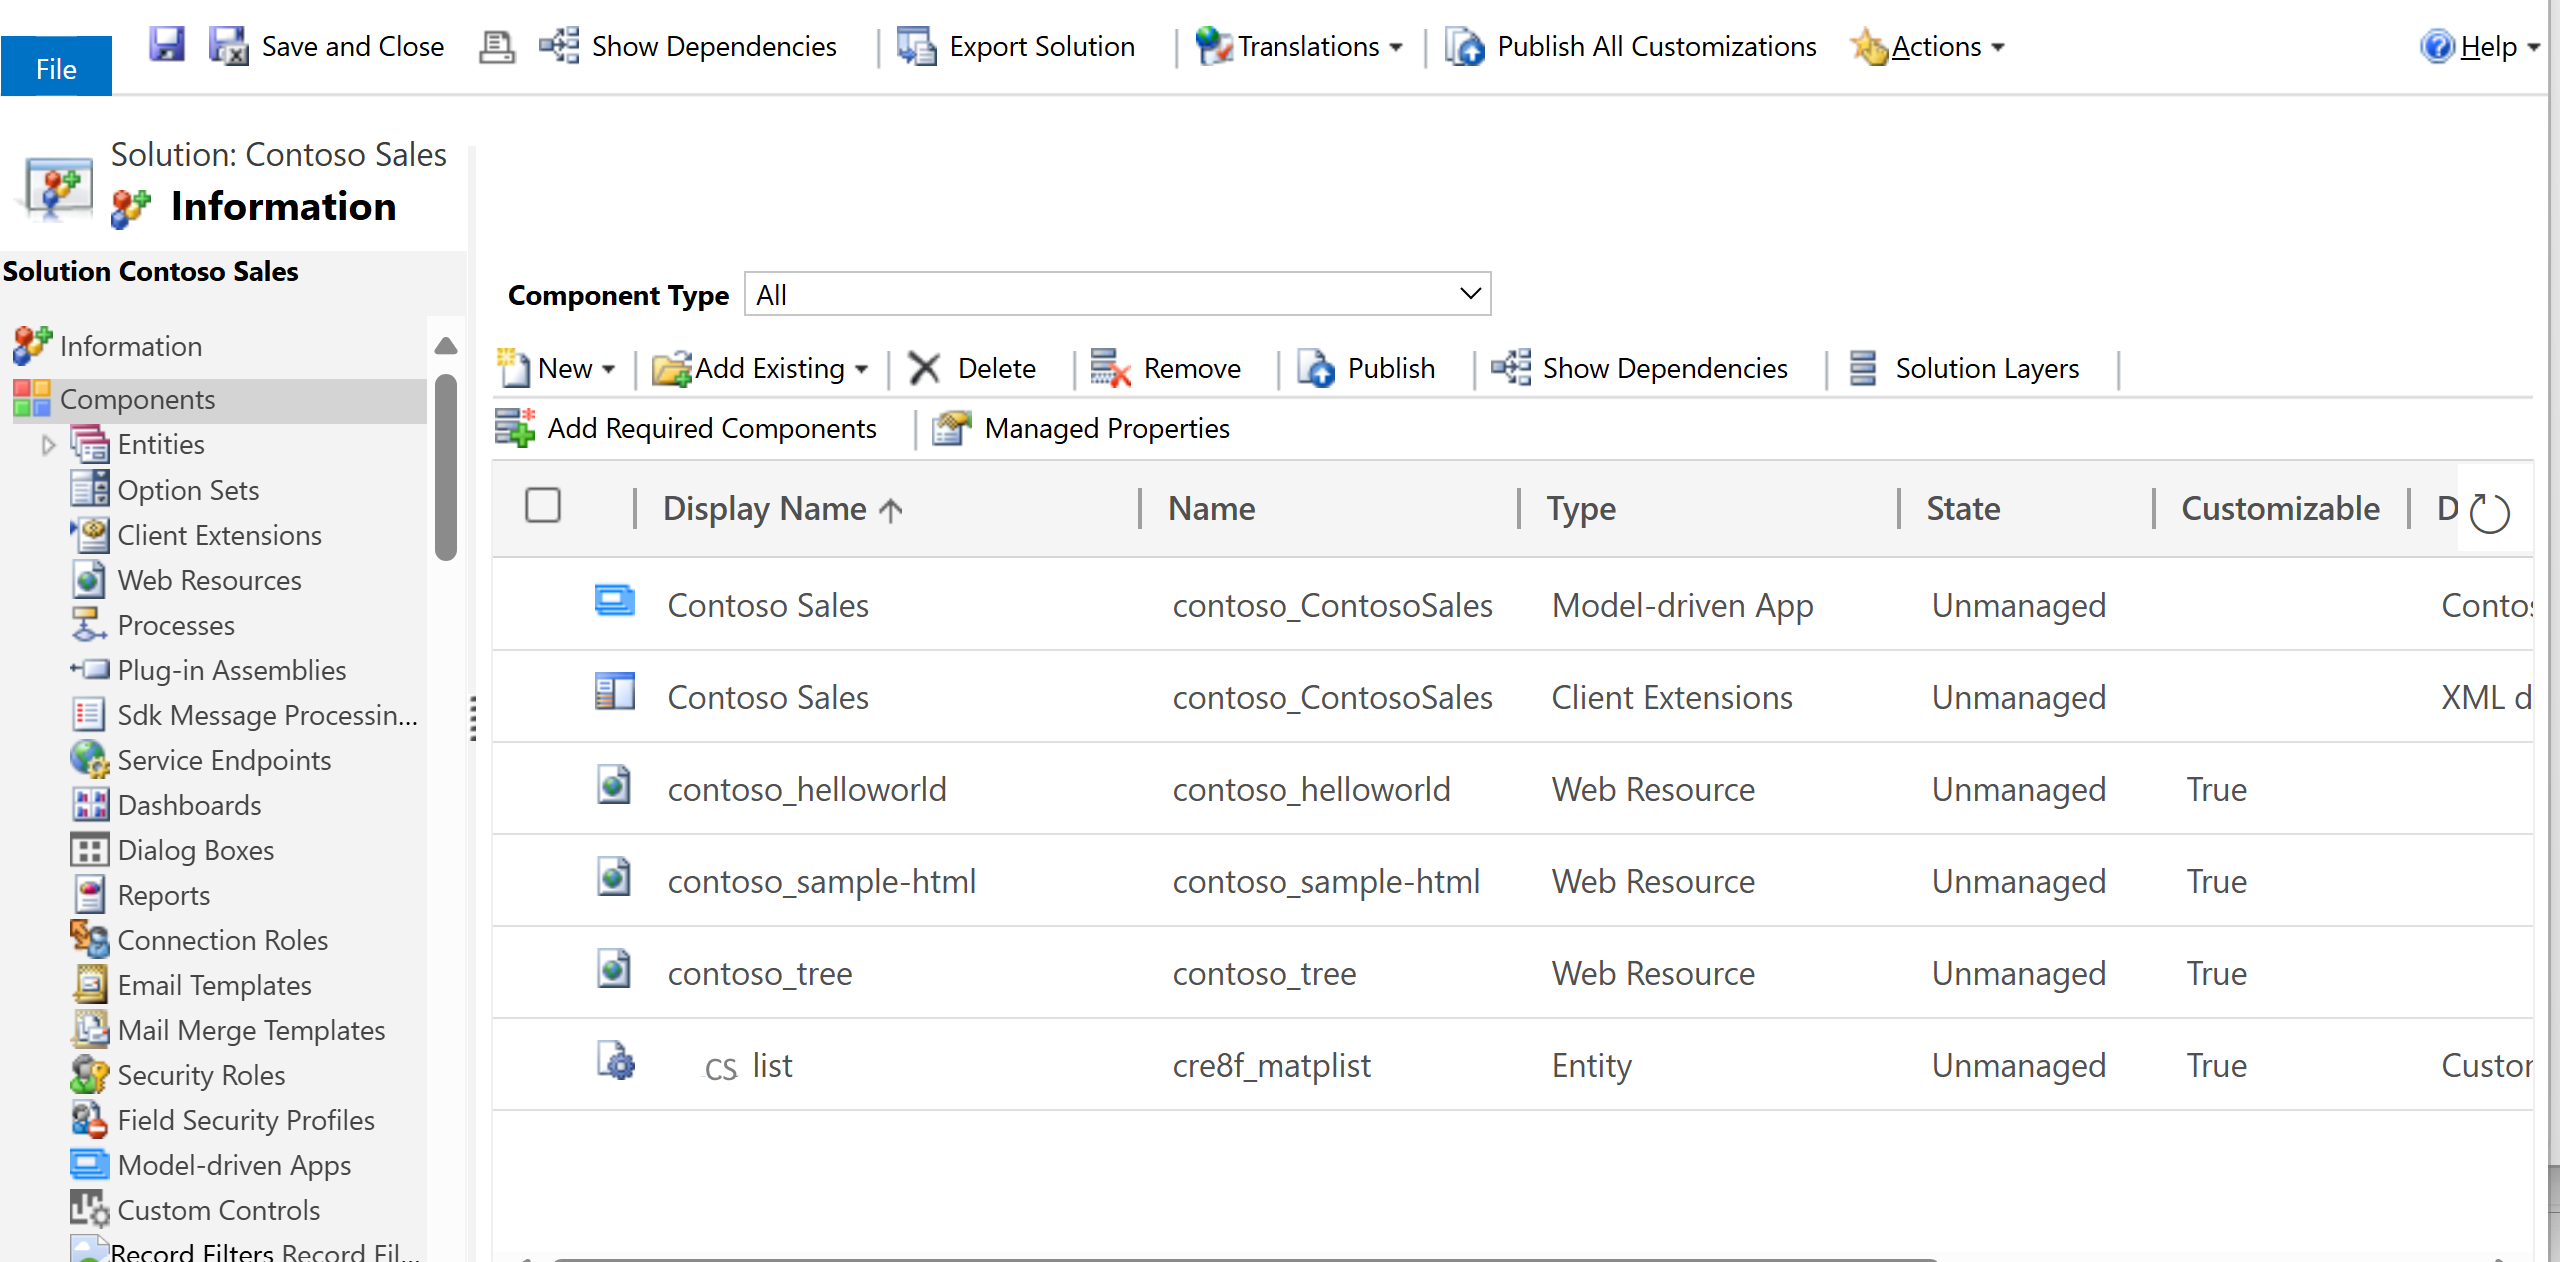This screenshot has width=2560, height=1262.
Task: Click the Show Dependencies toolbar icon
Action: pyautogui.click(x=560, y=44)
